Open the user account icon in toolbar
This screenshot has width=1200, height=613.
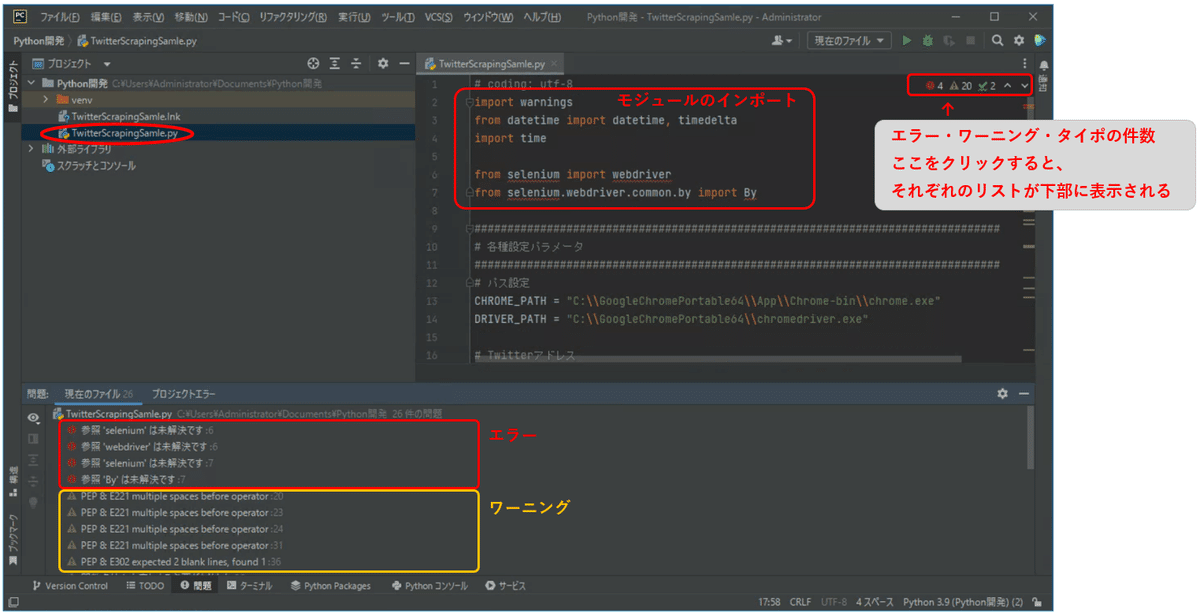(781, 41)
